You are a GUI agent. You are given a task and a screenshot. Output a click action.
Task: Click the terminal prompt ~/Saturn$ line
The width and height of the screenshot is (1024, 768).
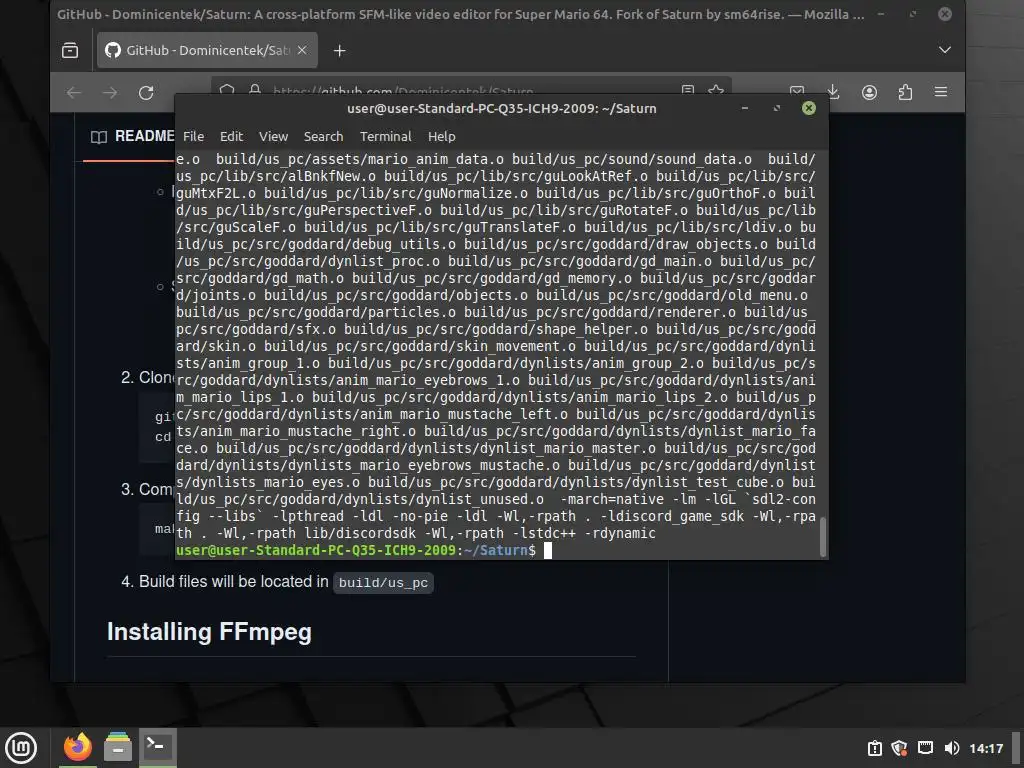[x=357, y=551]
